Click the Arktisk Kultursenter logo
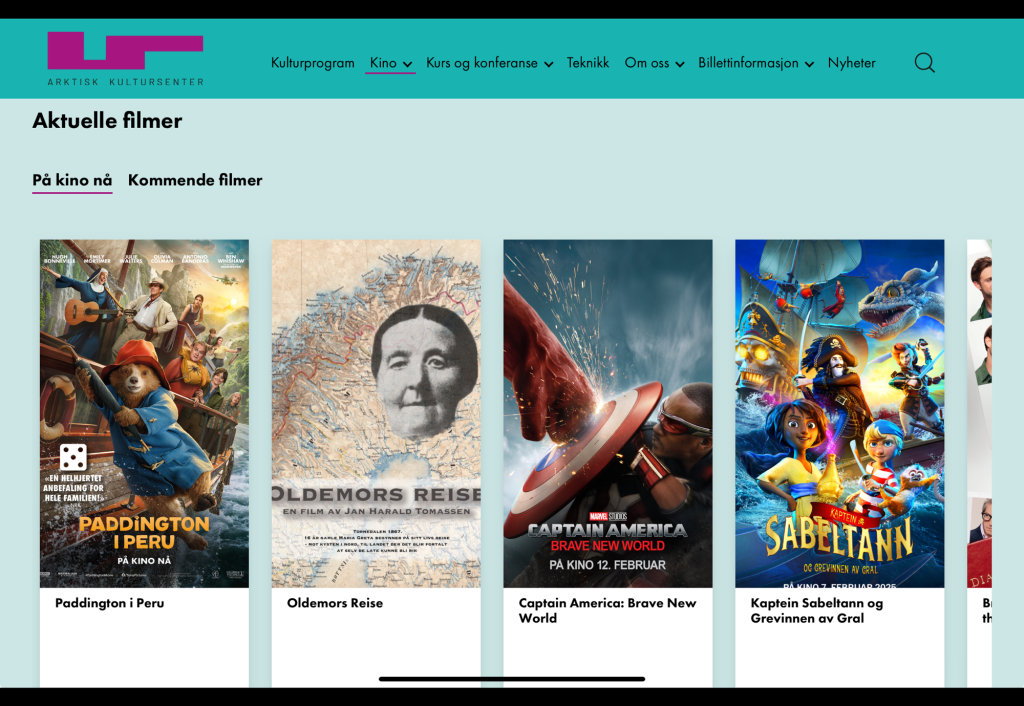1024x706 pixels. click(x=125, y=59)
